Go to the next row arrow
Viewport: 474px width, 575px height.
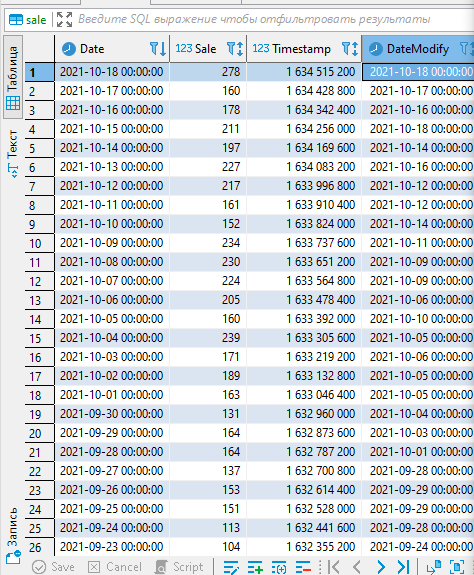(x=381, y=567)
